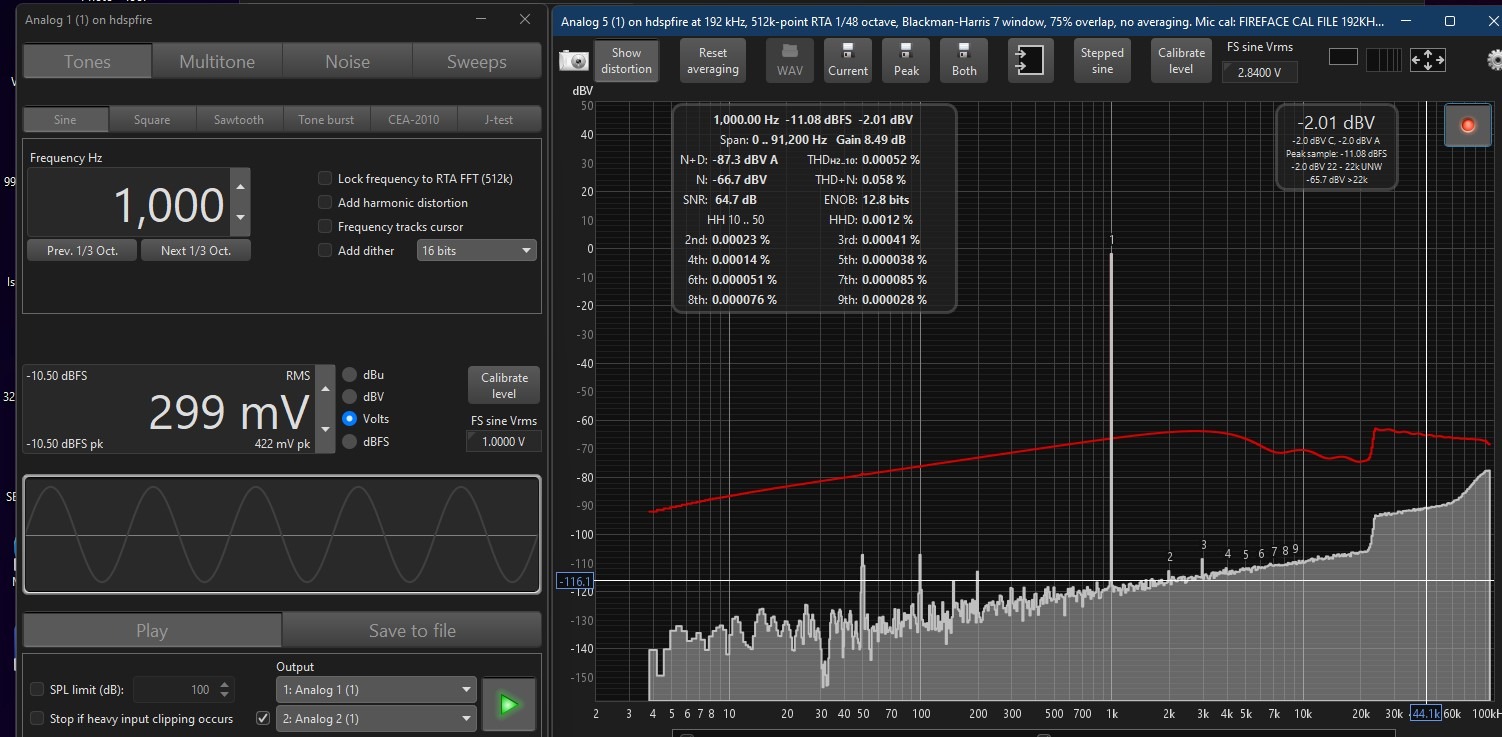1502x737 pixels.
Task: Click generator FS sine Vrms 1.0000 V field
Action: pyautogui.click(x=504, y=441)
